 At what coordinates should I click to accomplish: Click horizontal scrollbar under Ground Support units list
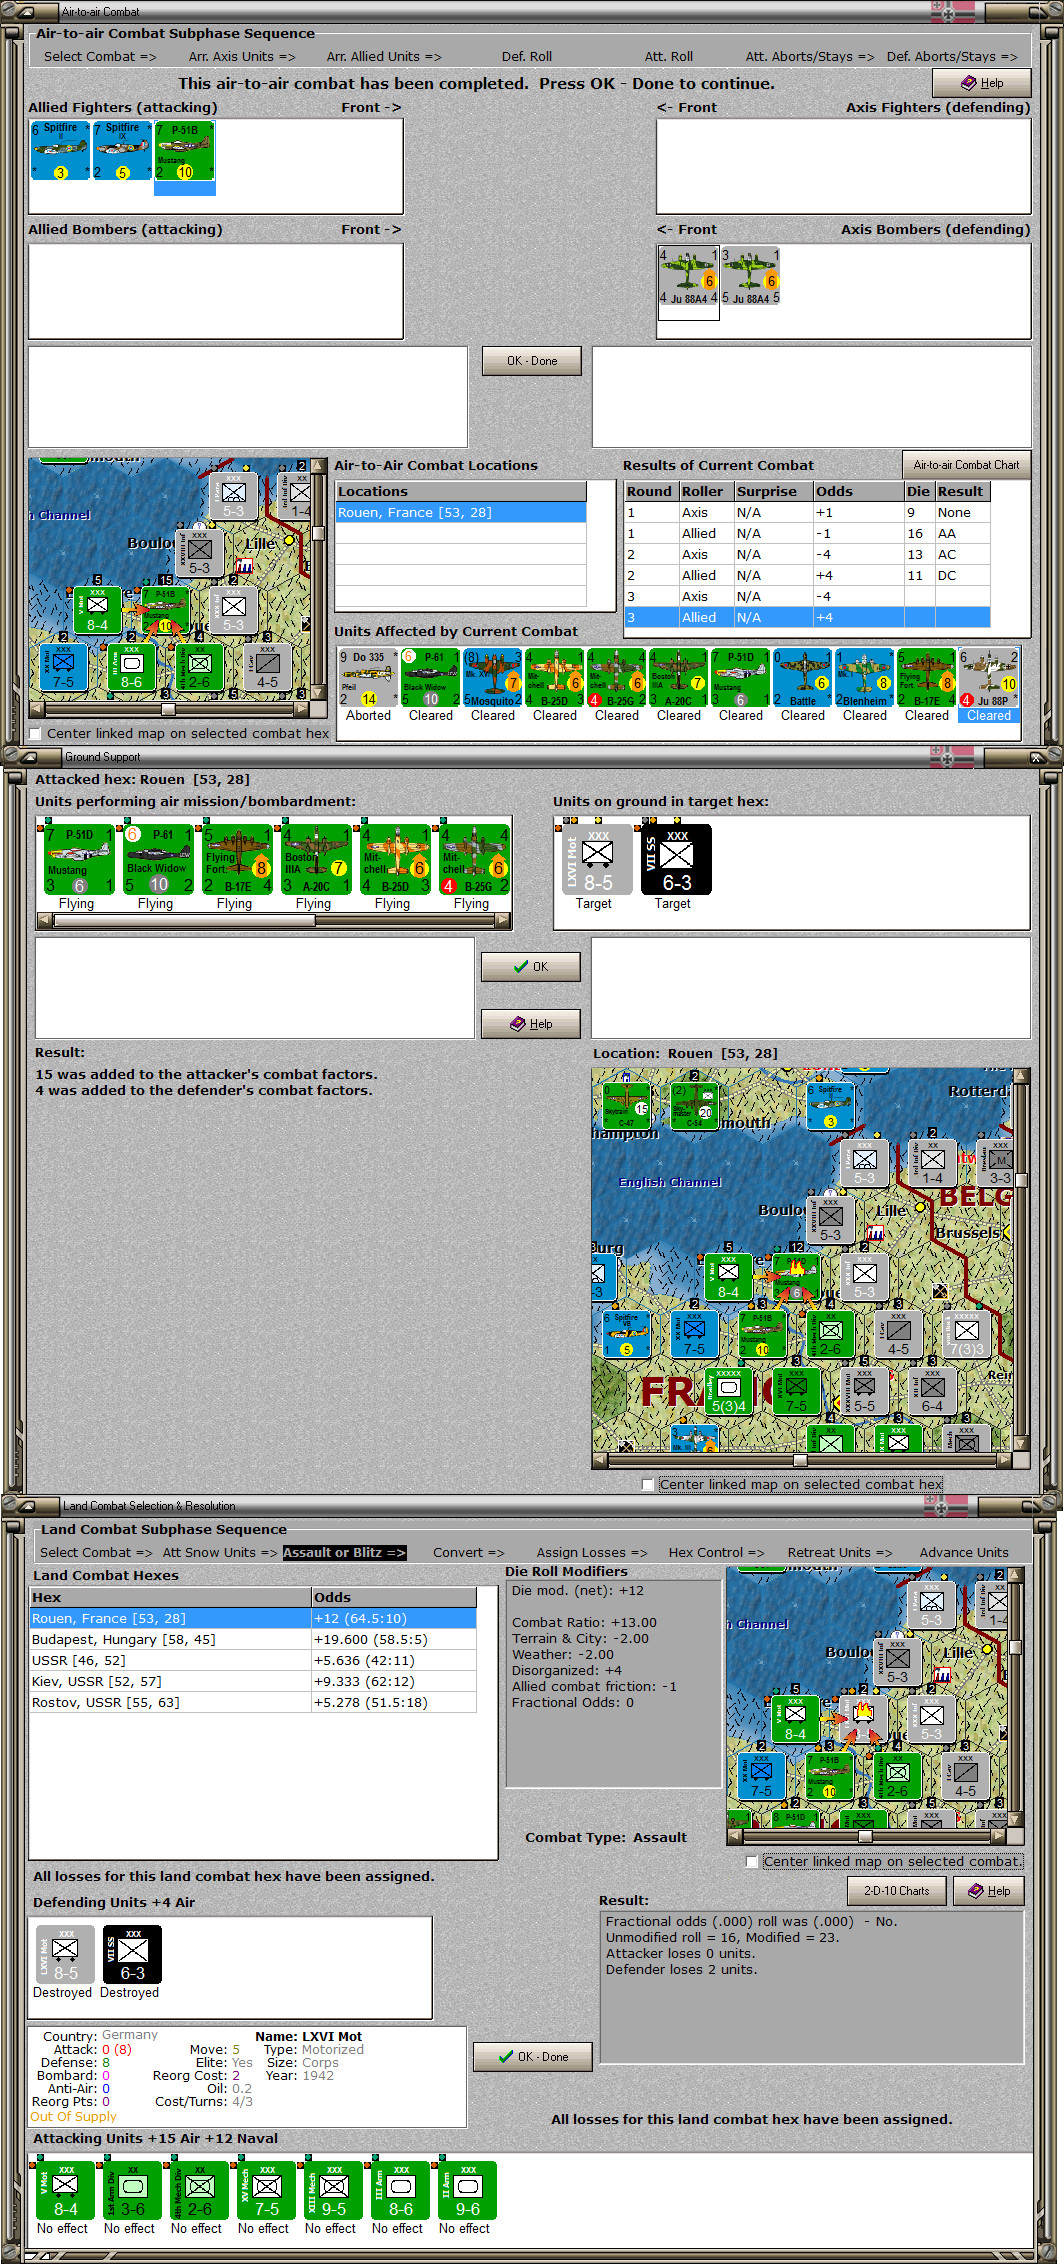275,920
